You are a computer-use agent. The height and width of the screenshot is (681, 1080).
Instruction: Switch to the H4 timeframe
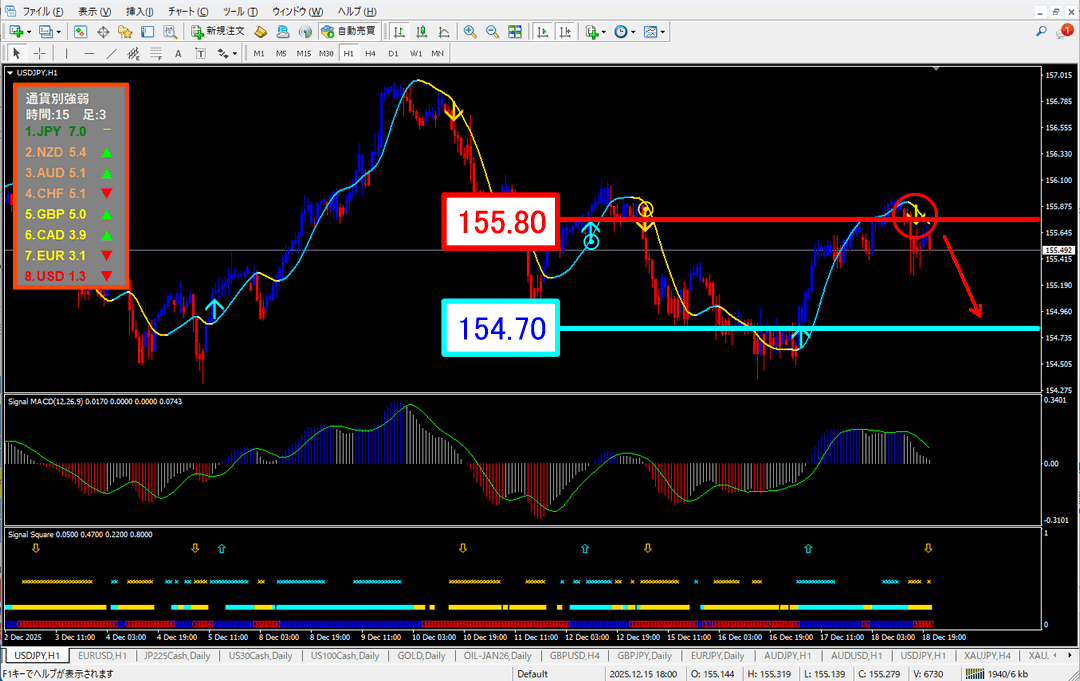click(370, 53)
